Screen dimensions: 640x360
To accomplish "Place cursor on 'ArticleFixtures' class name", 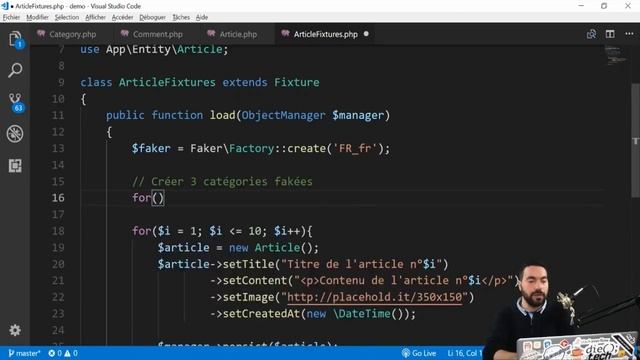I will [167, 82].
